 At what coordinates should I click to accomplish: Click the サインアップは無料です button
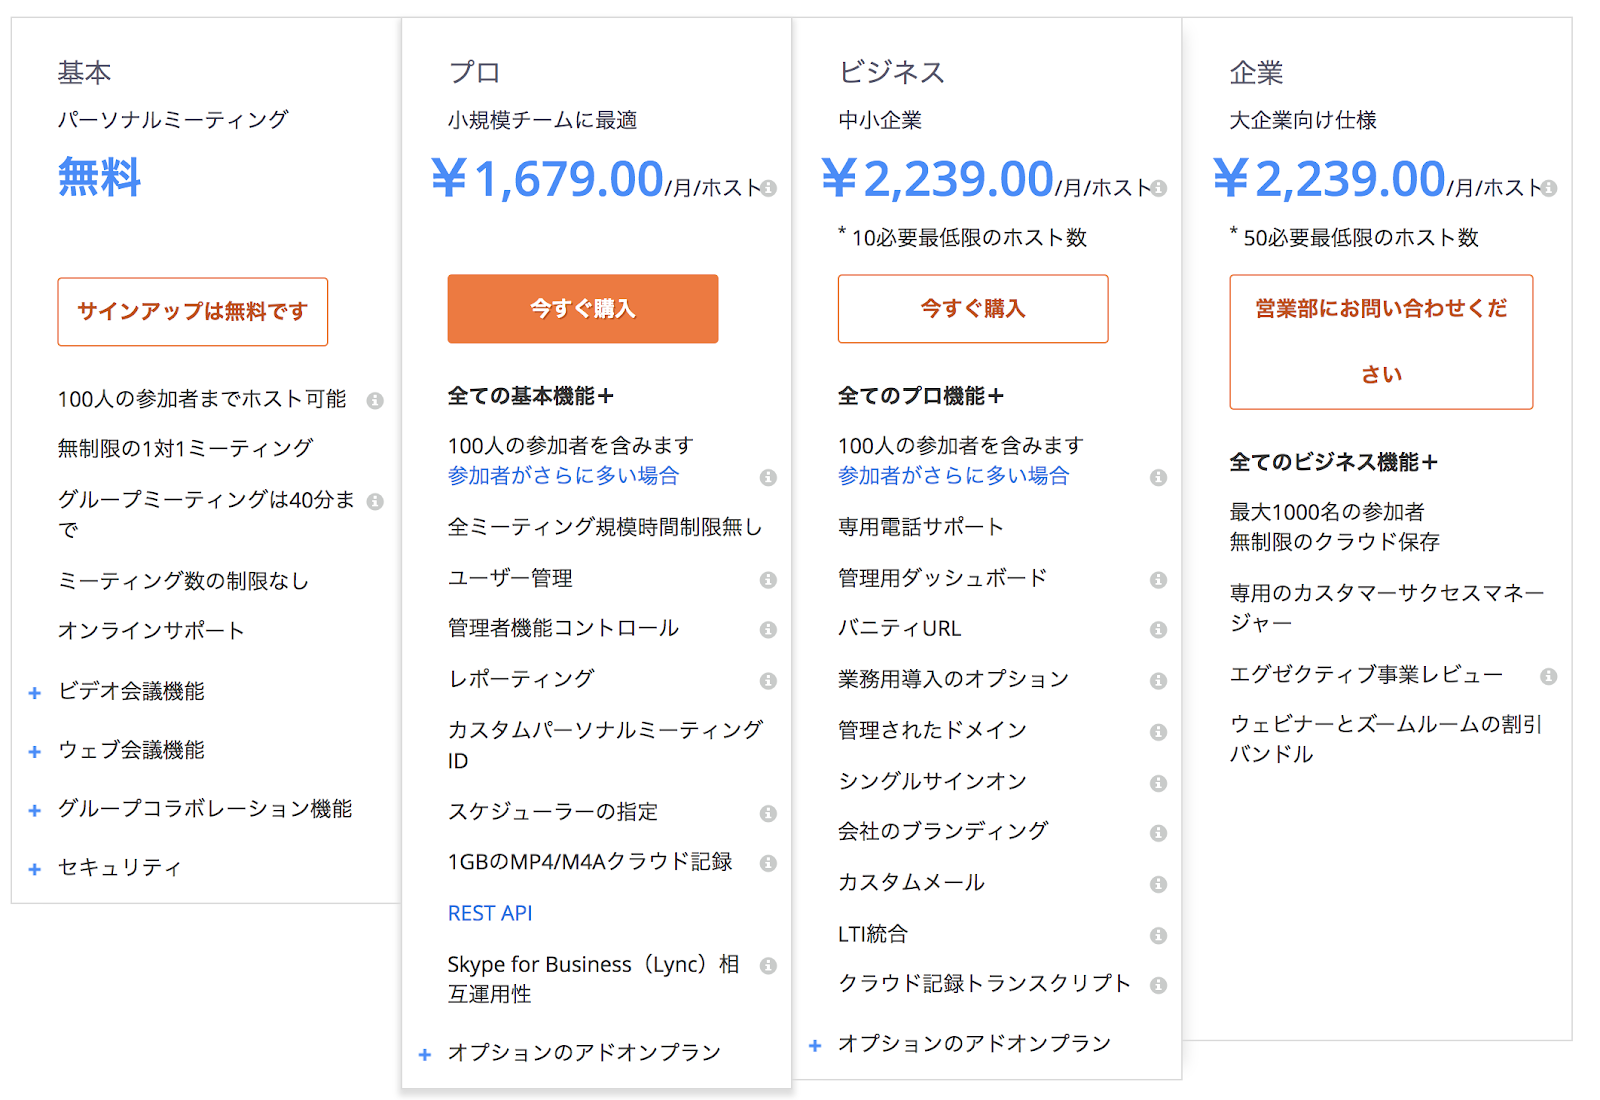click(x=192, y=312)
